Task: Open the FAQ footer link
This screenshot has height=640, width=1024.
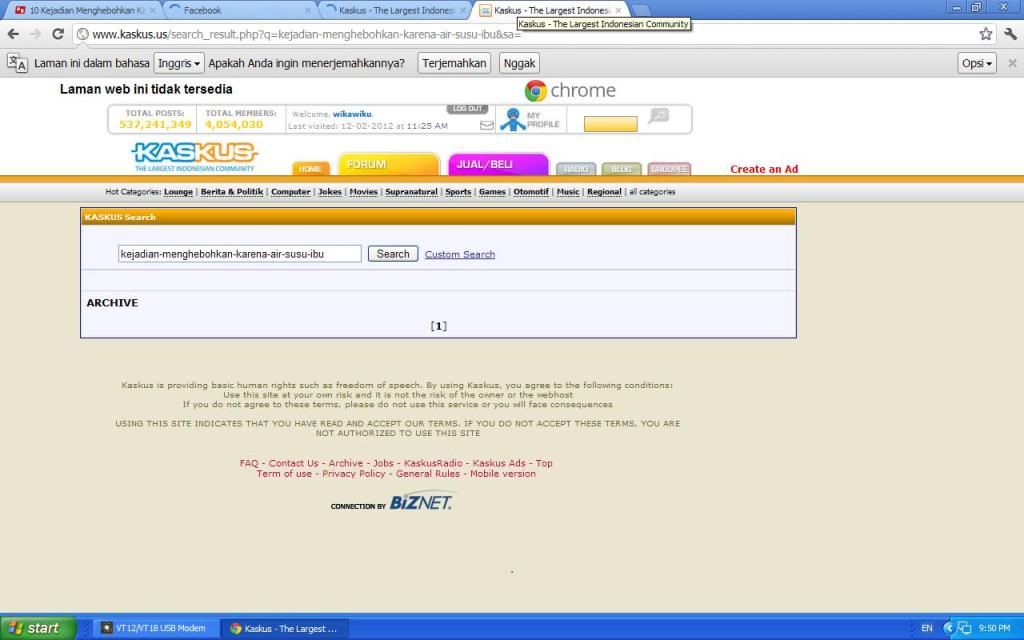Action: pos(249,463)
